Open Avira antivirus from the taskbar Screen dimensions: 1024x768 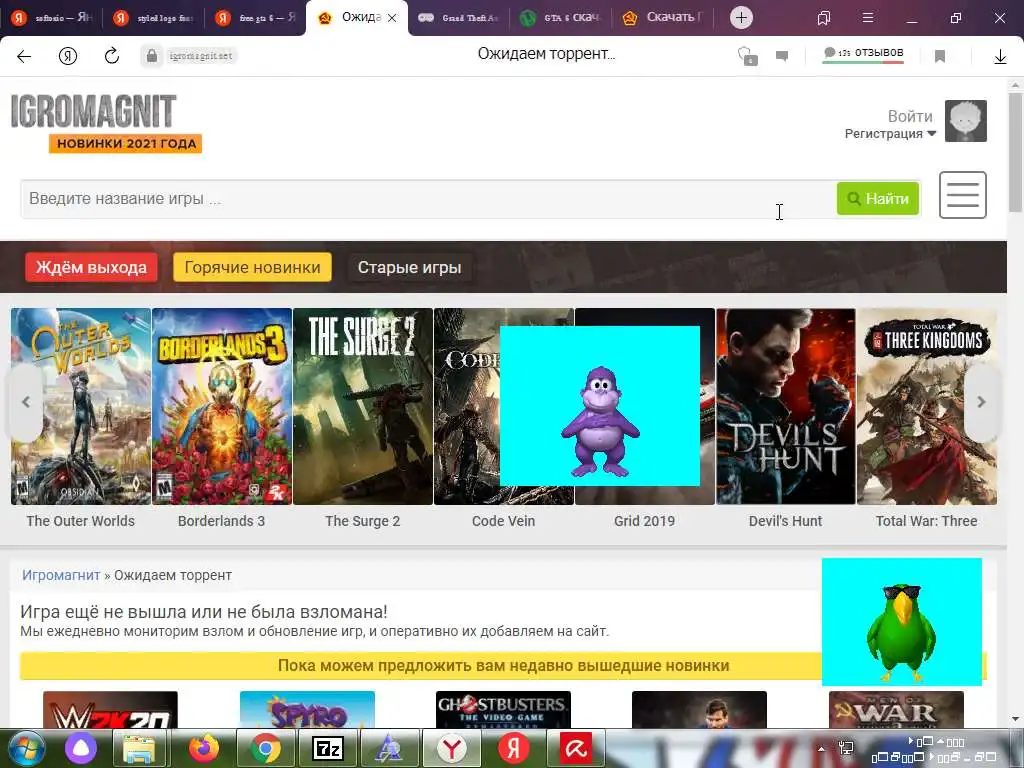(x=575, y=748)
